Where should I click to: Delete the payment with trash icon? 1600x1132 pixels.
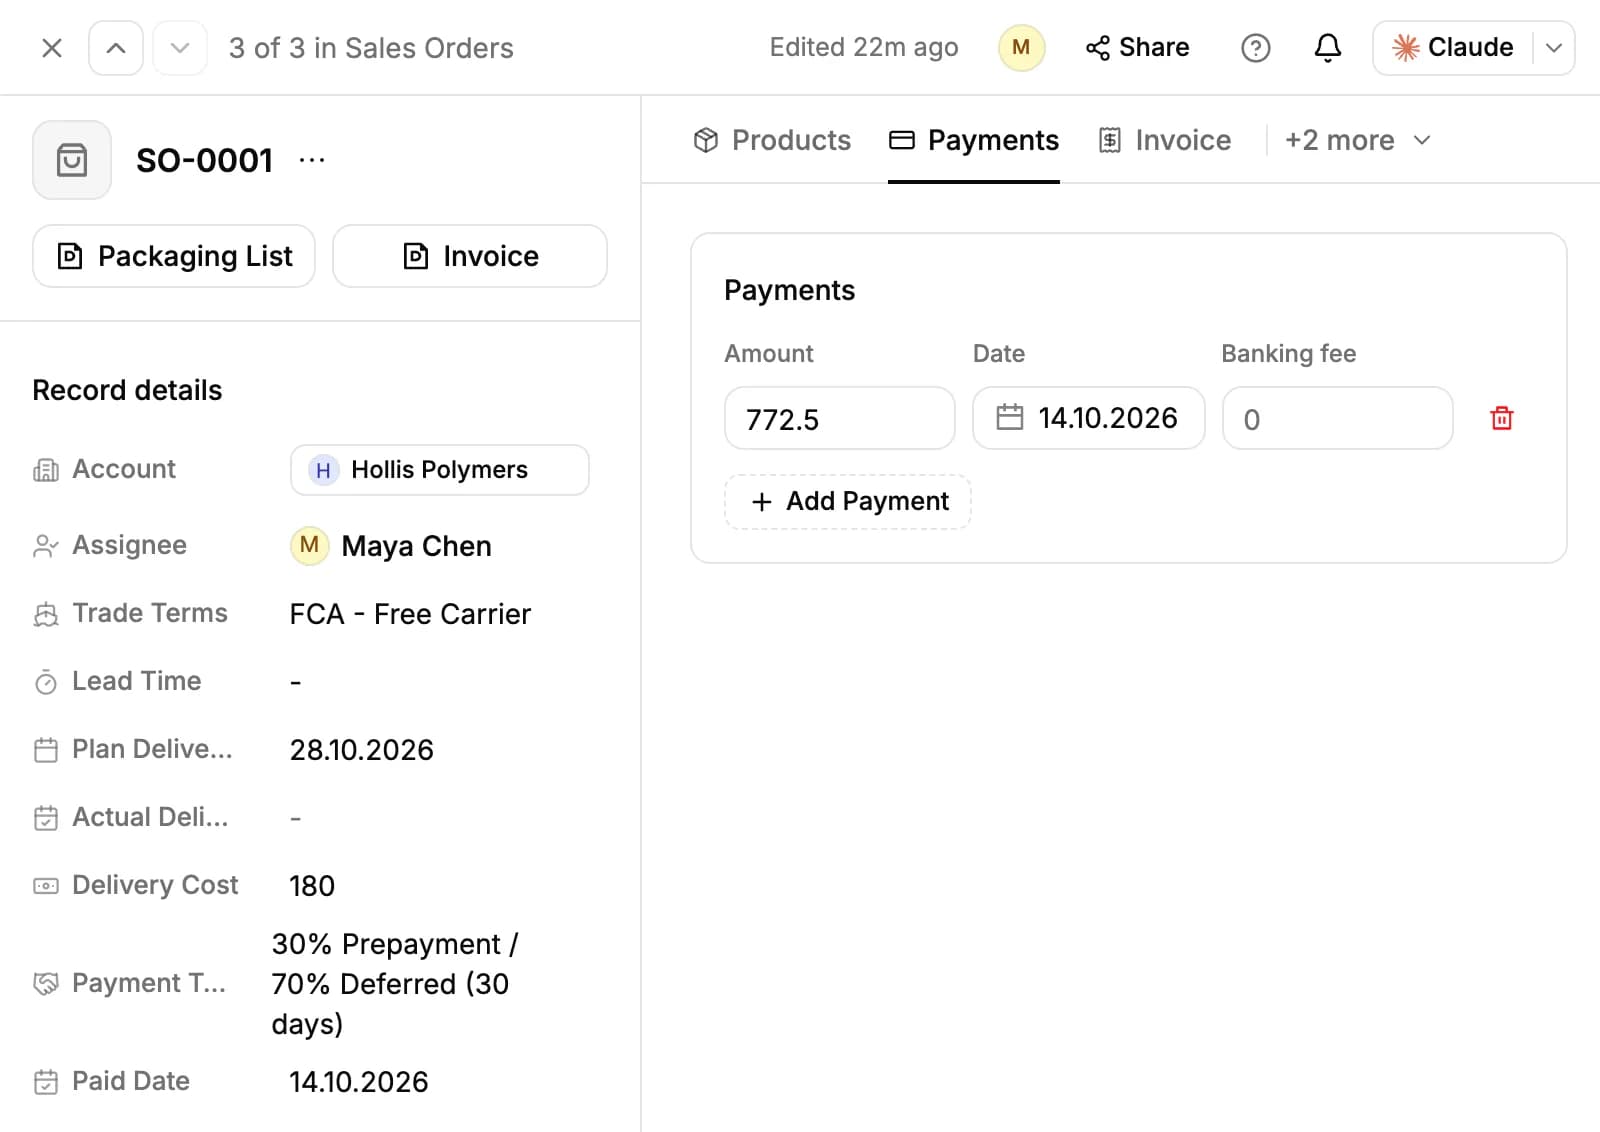(1502, 418)
